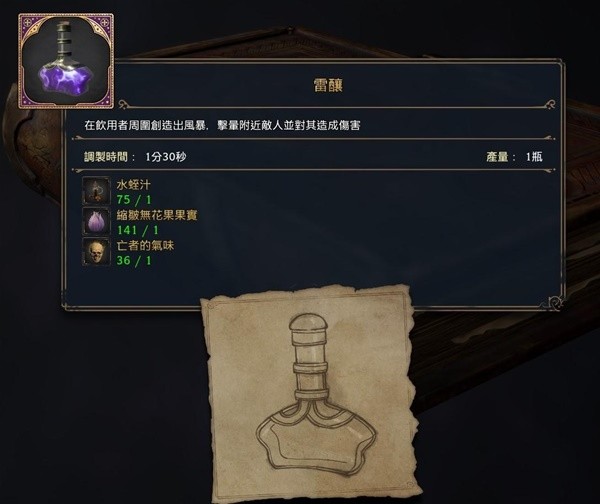The height and width of the screenshot is (504, 600).
Task: Select the shrivelfig fruit ingredient icon
Action: (x=96, y=221)
